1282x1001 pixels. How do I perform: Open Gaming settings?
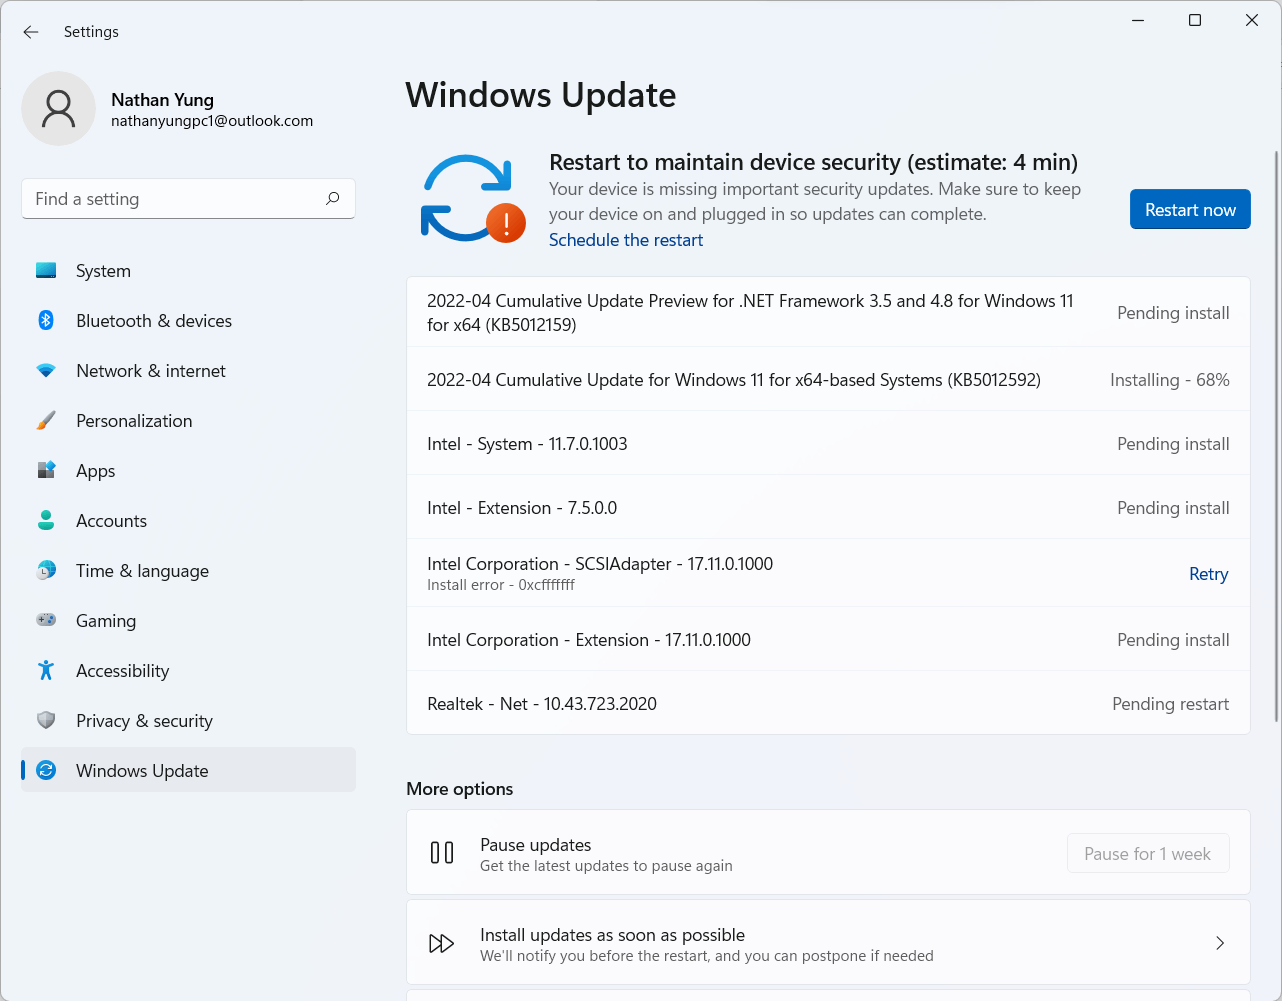tap(188, 620)
